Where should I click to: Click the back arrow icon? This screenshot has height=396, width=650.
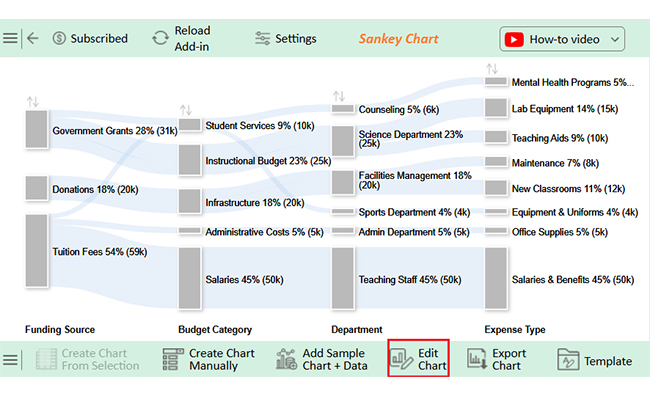pos(33,39)
